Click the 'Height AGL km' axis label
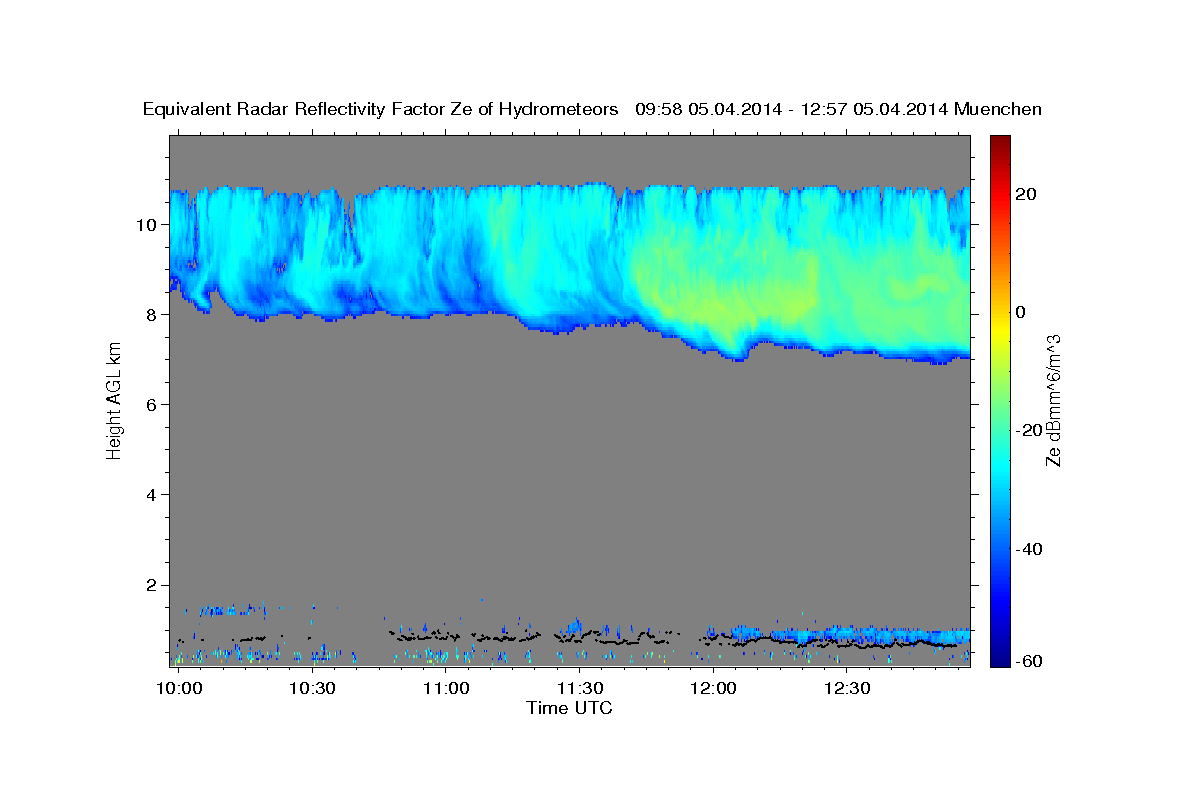1200x800 pixels. point(114,401)
